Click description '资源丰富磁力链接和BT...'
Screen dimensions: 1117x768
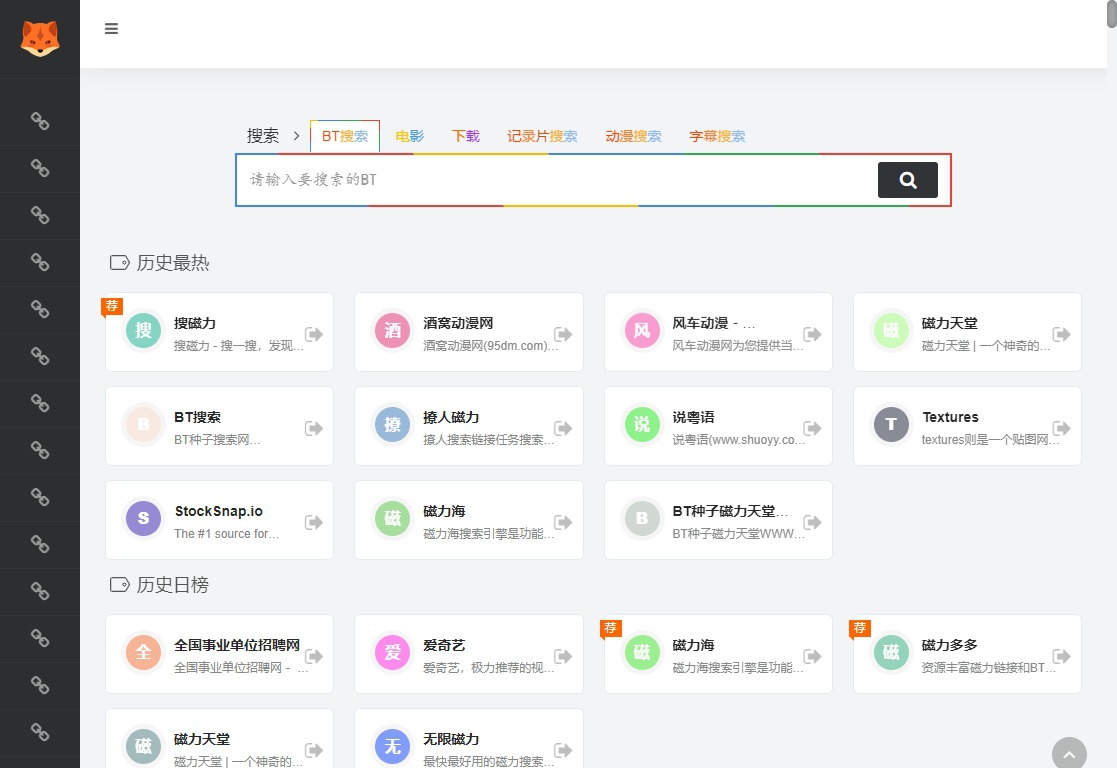[989, 668]
